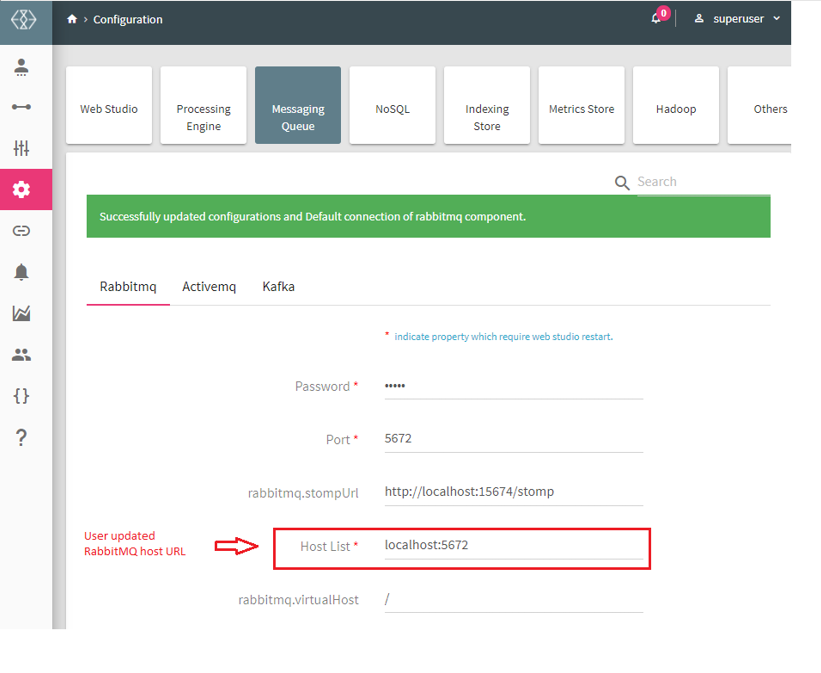This screenshot has height=673, width=821.
Task: Open the pipeline sidebar icon
Action: [21, 107]
